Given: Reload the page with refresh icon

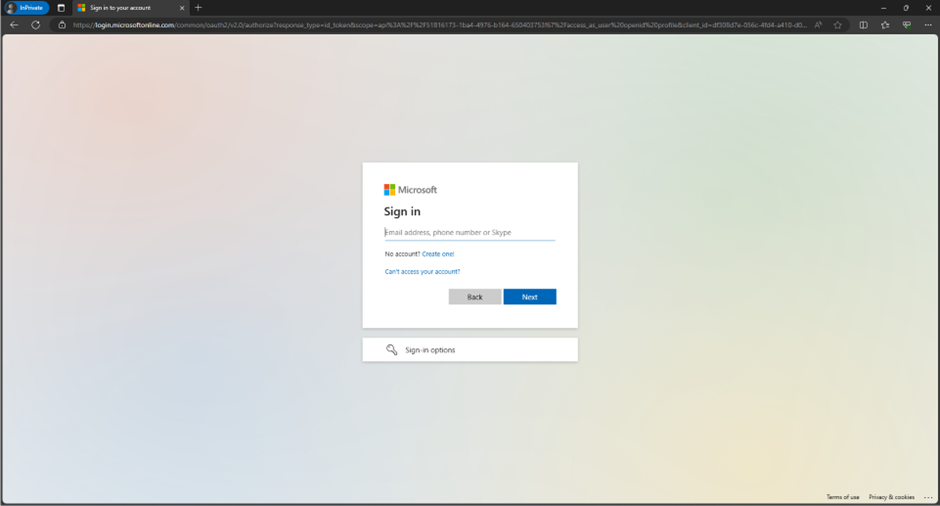Looking at the screenshot, I should [x=36, y=25].
